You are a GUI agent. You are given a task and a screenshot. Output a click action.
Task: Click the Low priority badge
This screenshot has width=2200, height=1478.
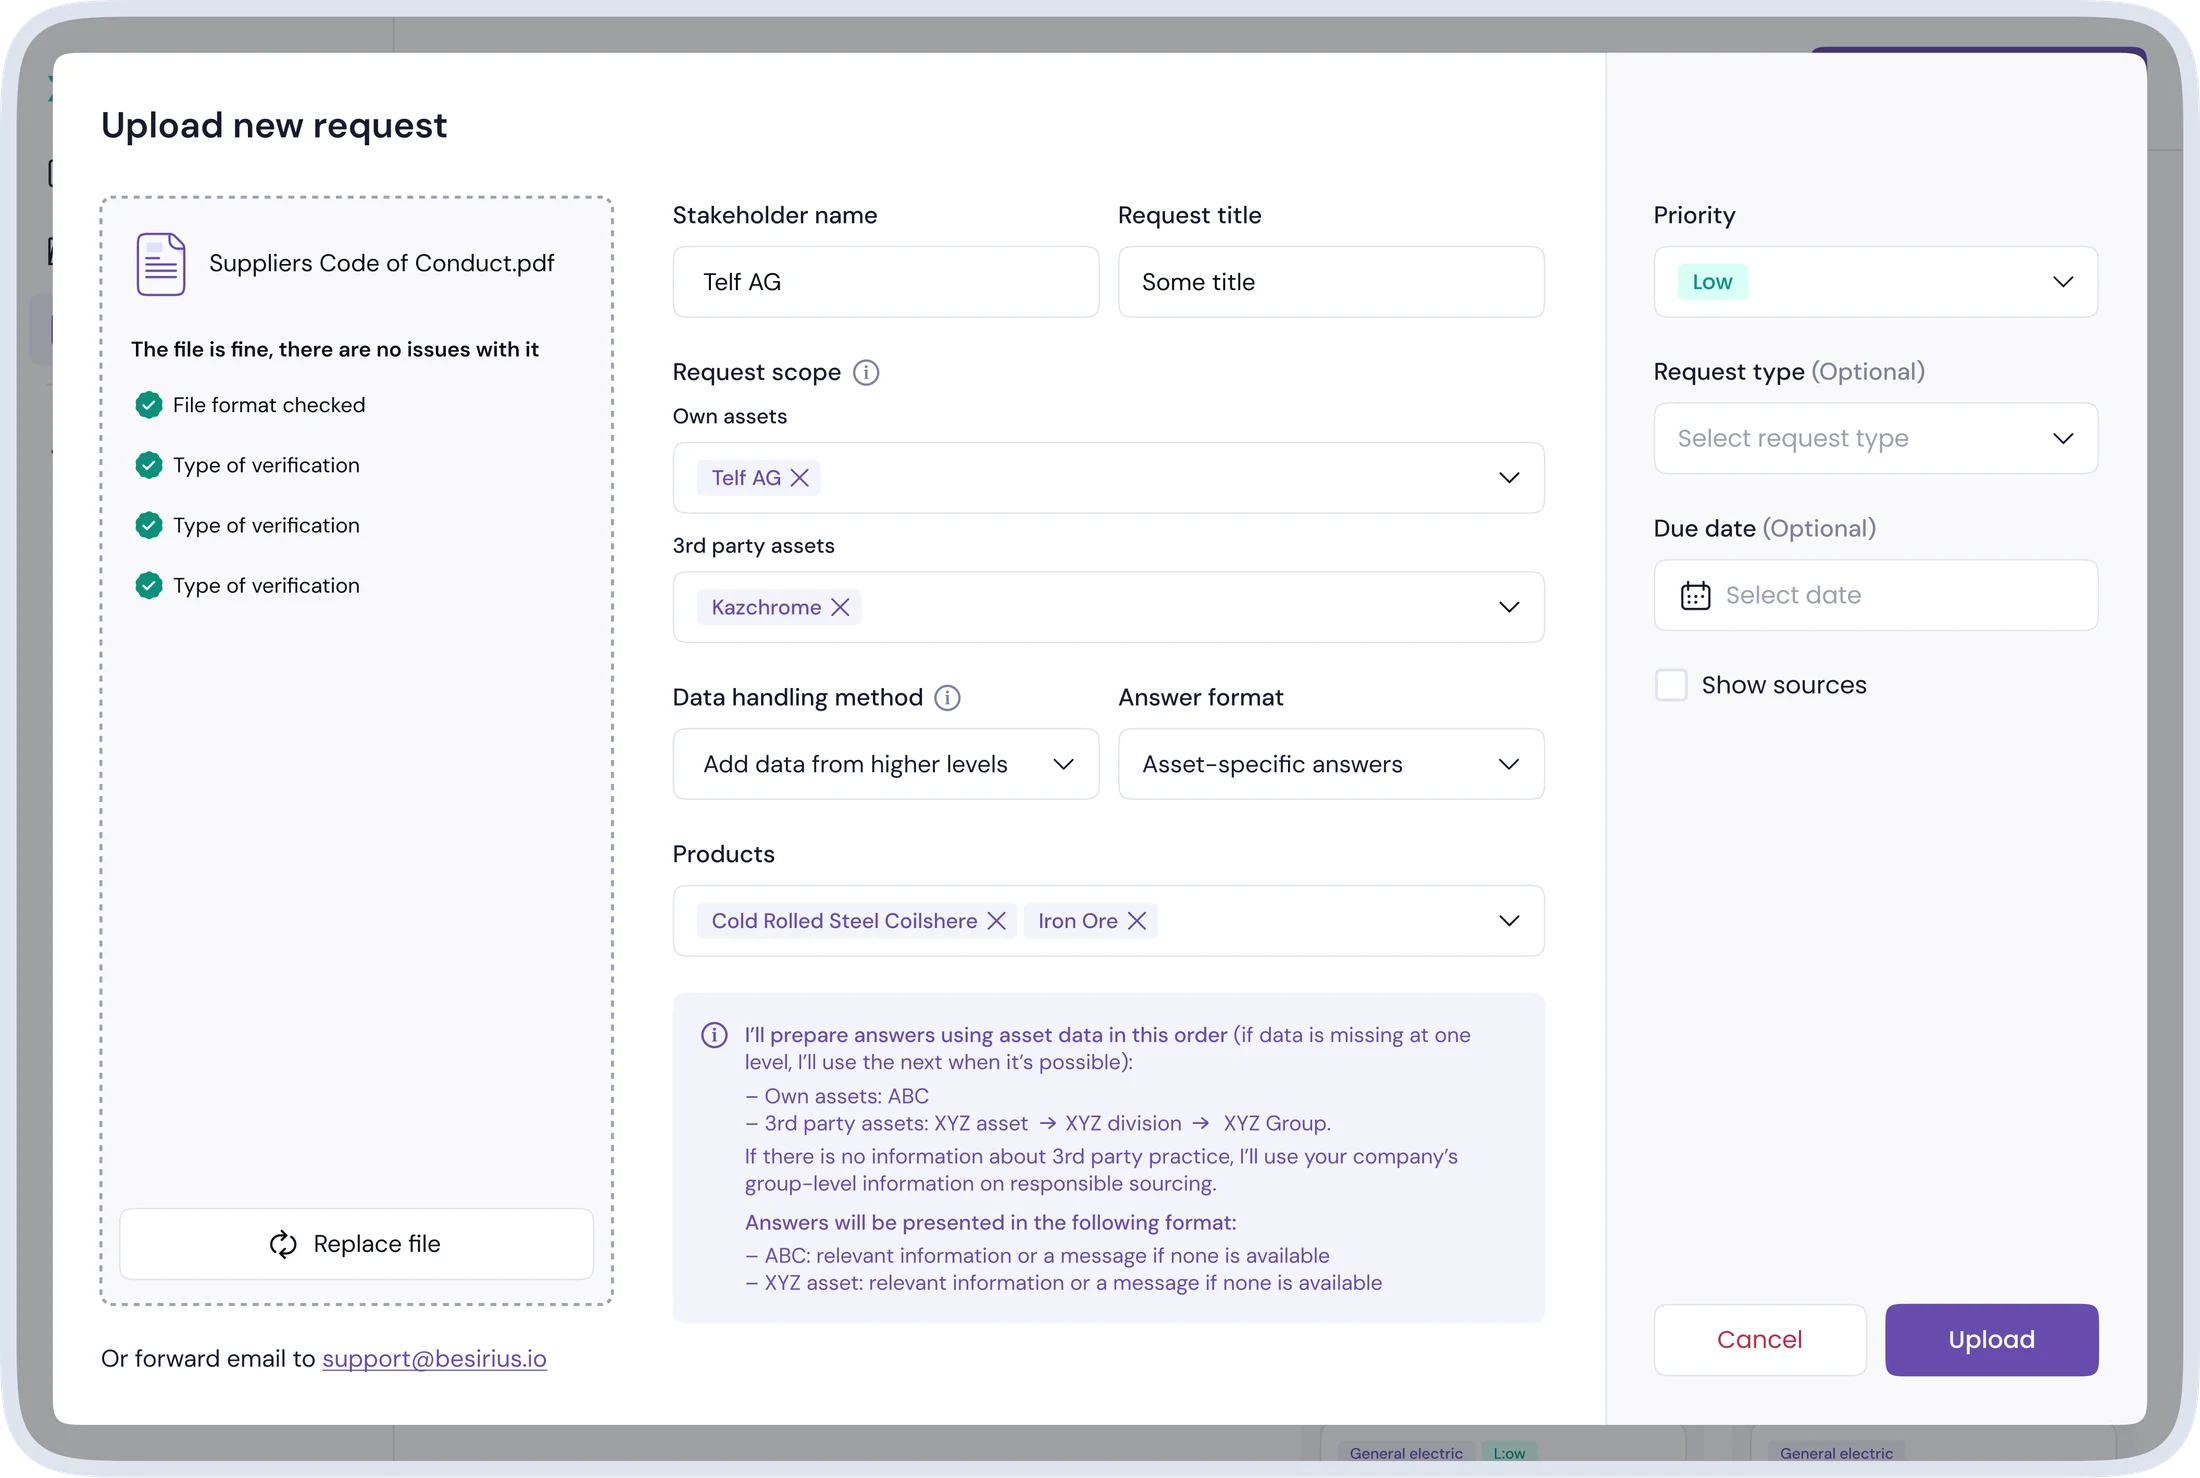(1713, 282)
